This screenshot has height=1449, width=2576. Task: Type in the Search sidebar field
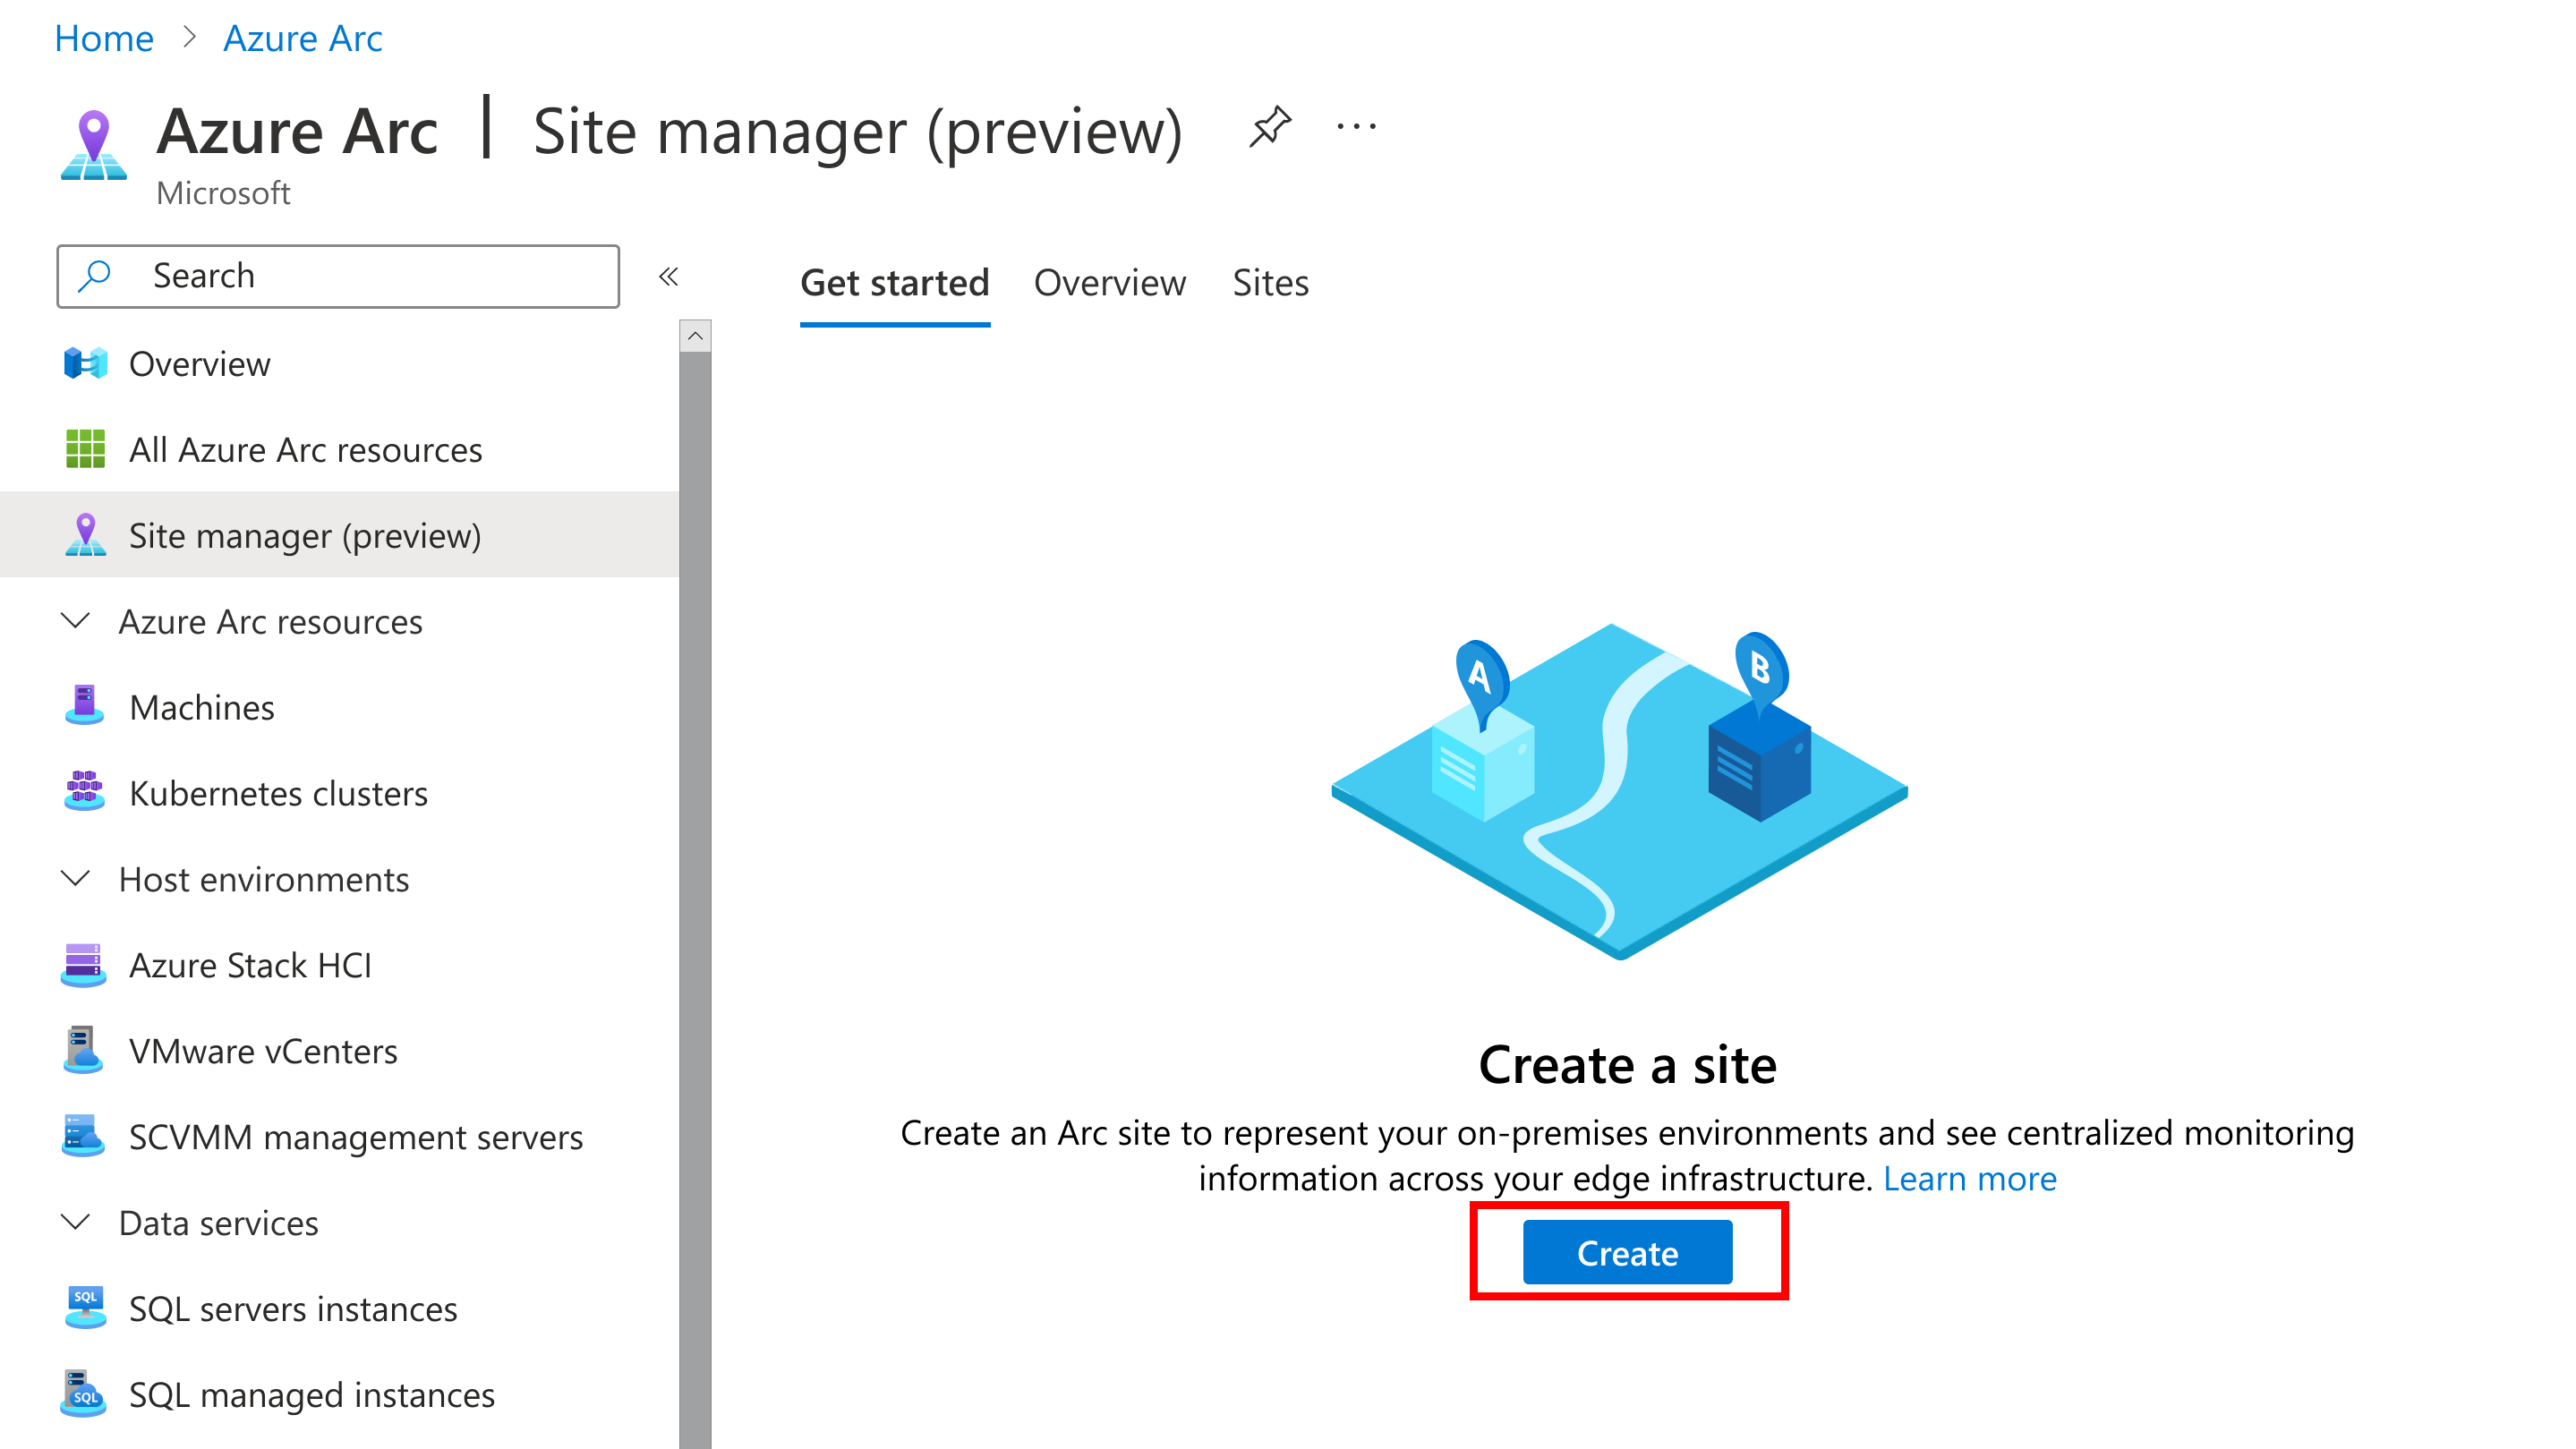[x=338, y=276]
